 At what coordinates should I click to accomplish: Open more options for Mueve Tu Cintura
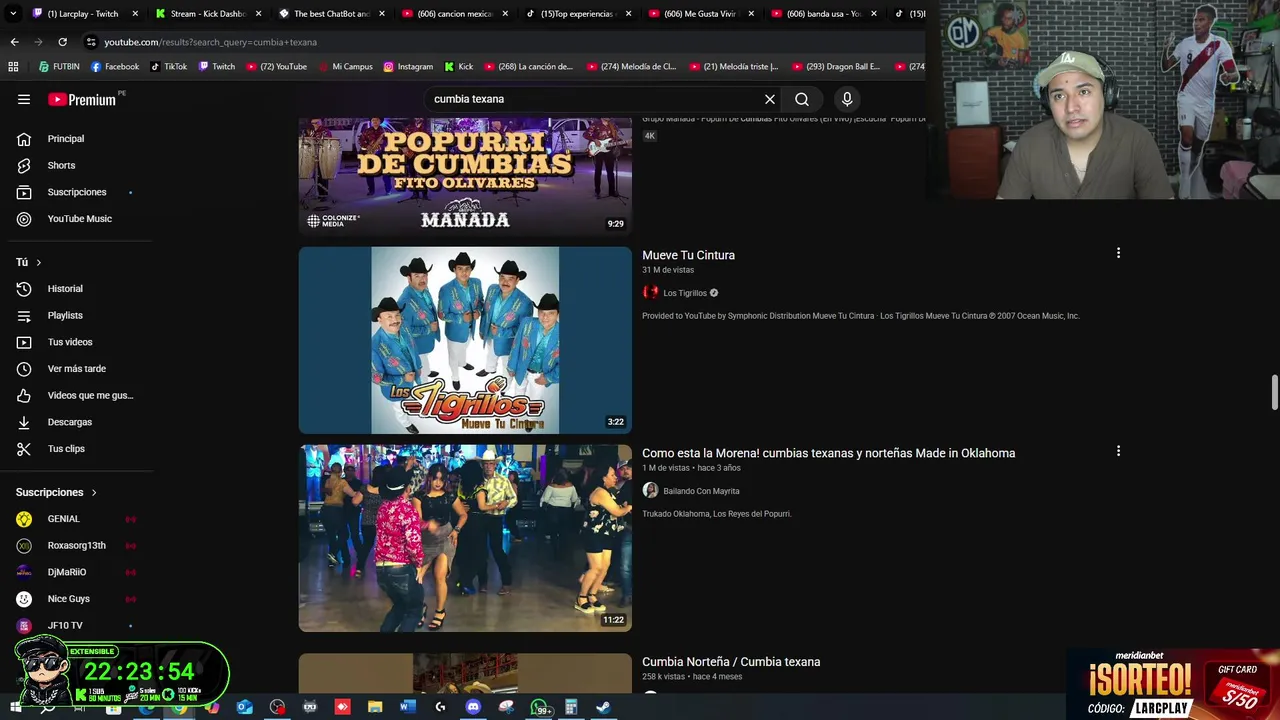click(1118, 253)
